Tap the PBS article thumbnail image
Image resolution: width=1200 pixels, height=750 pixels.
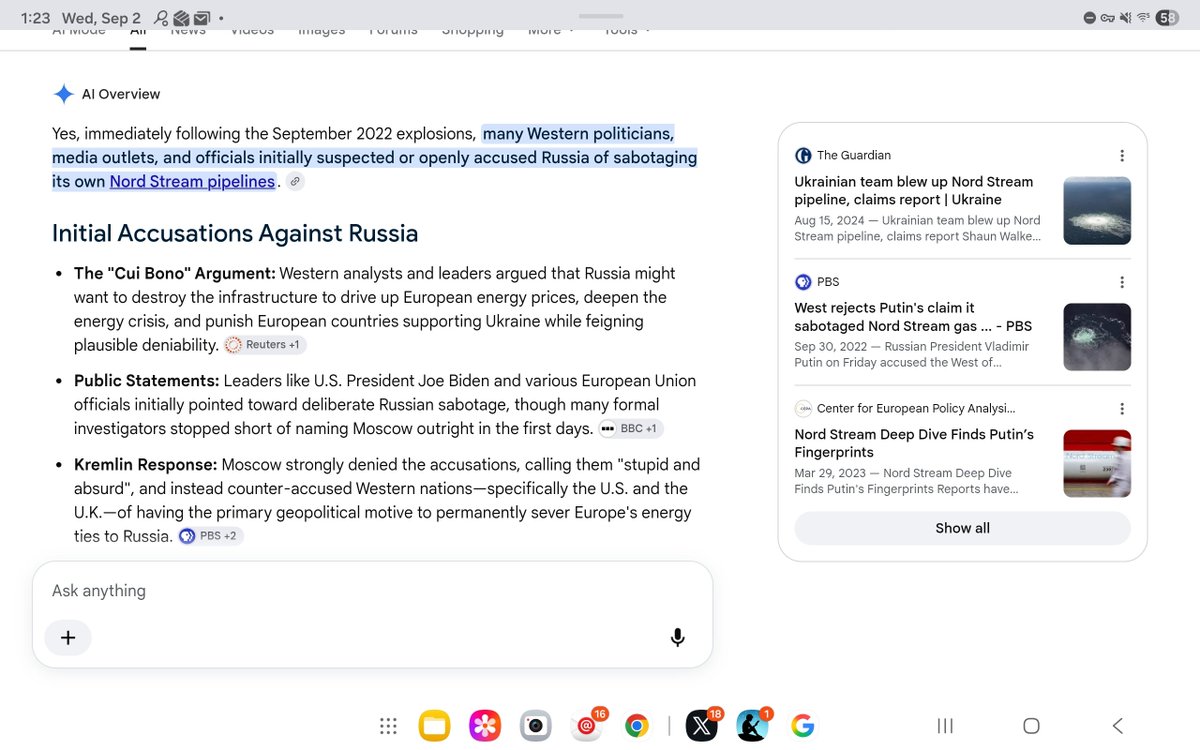click(x=1097, y=337)
